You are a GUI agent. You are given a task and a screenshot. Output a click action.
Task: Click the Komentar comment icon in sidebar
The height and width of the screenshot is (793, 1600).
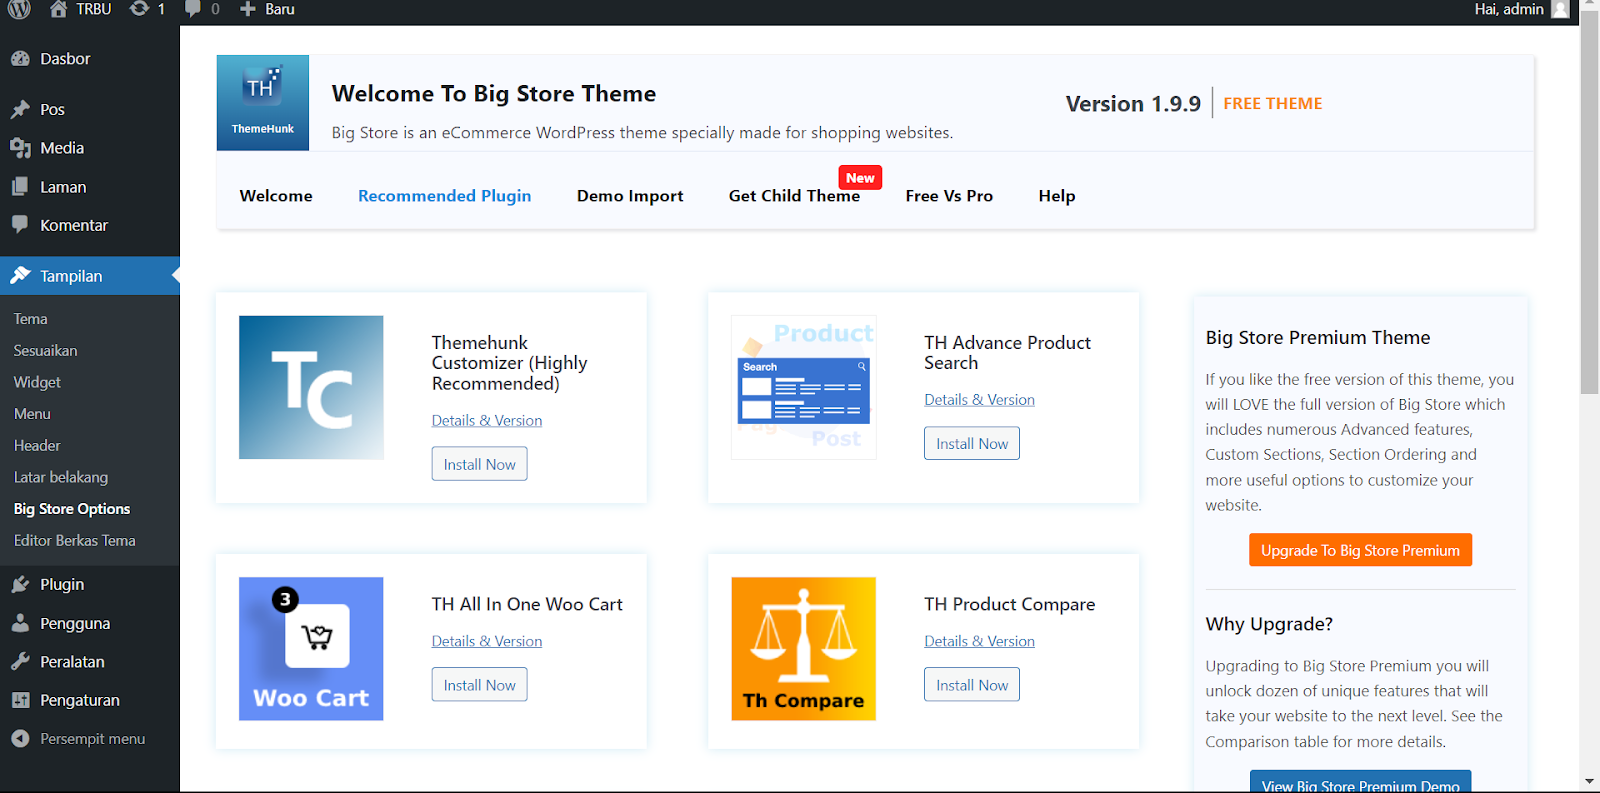(20, 225)
